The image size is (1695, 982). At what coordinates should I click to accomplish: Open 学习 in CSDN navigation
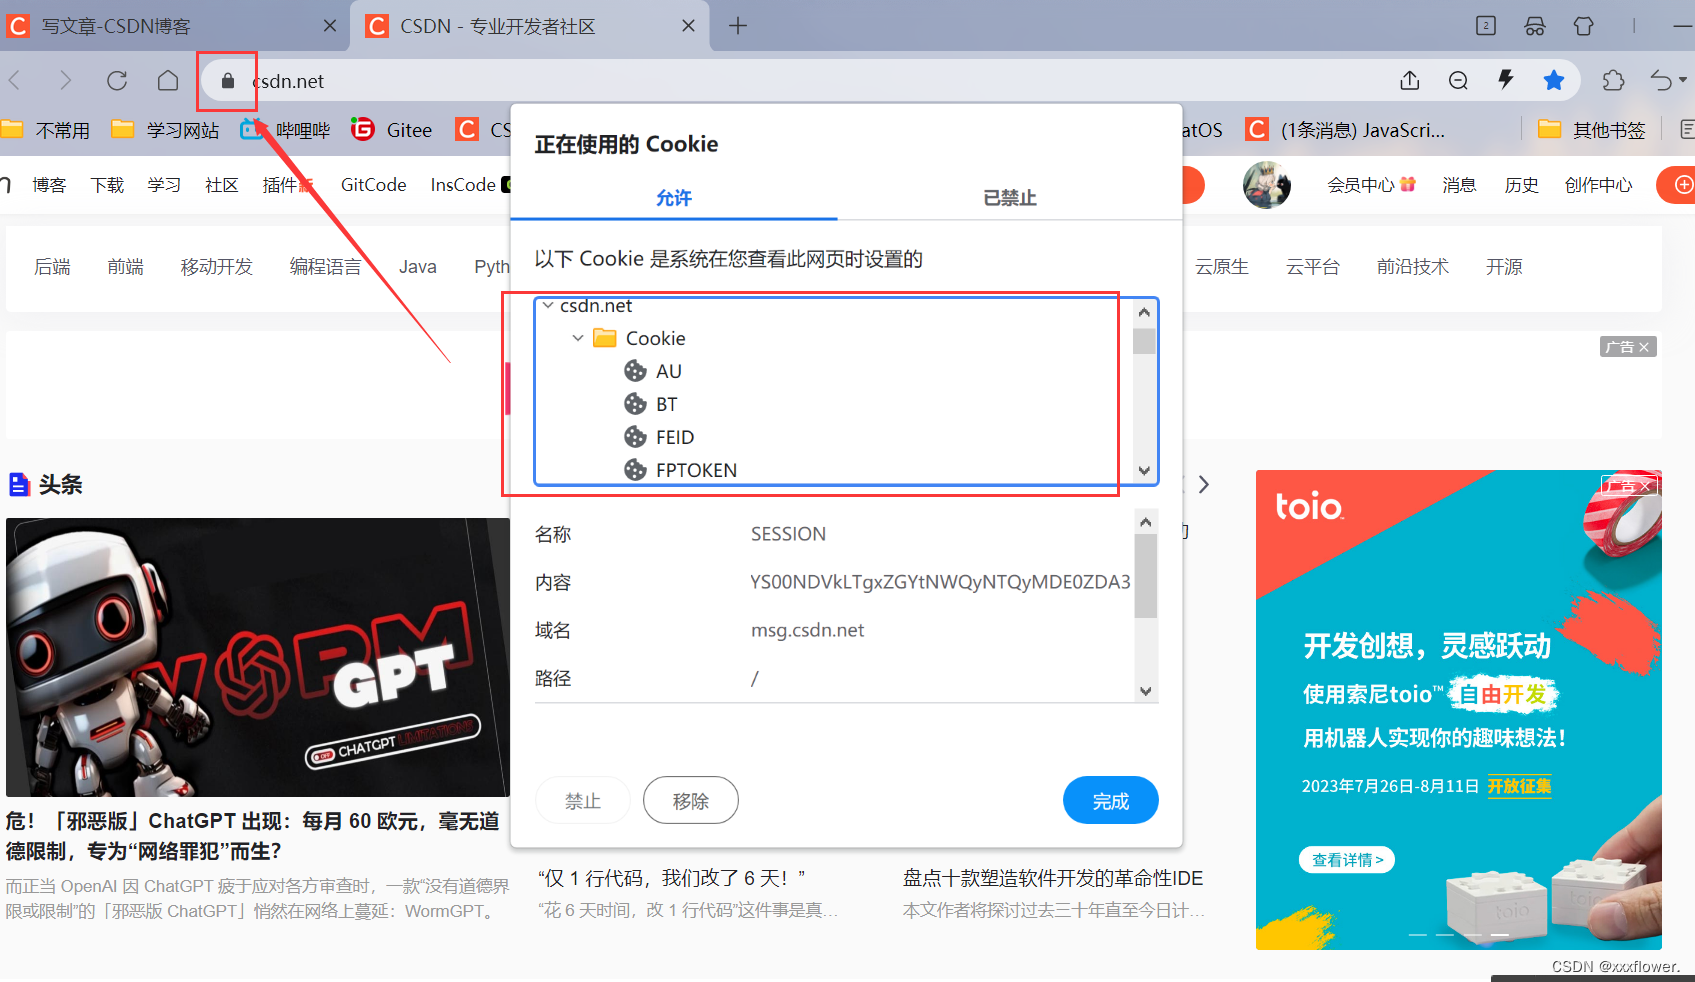[164, 185]
